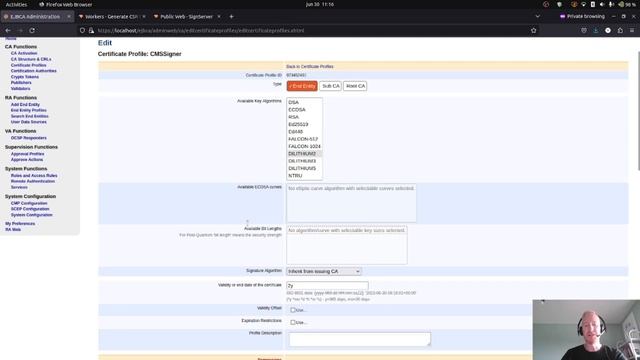Open the Pocket icon in the Firefox toolbar

(584, 31)
